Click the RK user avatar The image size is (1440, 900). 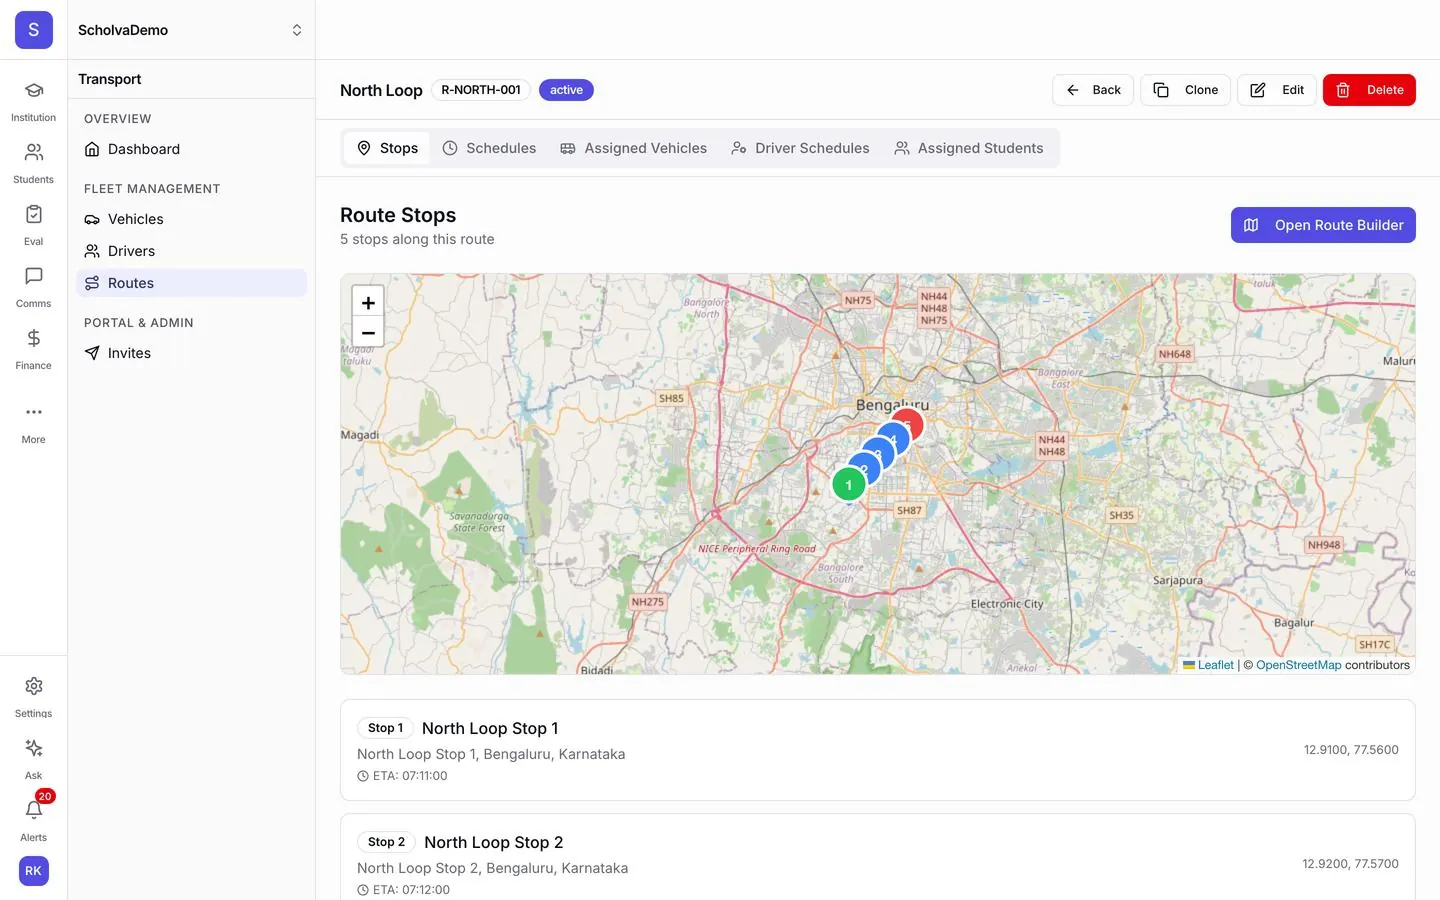coord(33,871)
